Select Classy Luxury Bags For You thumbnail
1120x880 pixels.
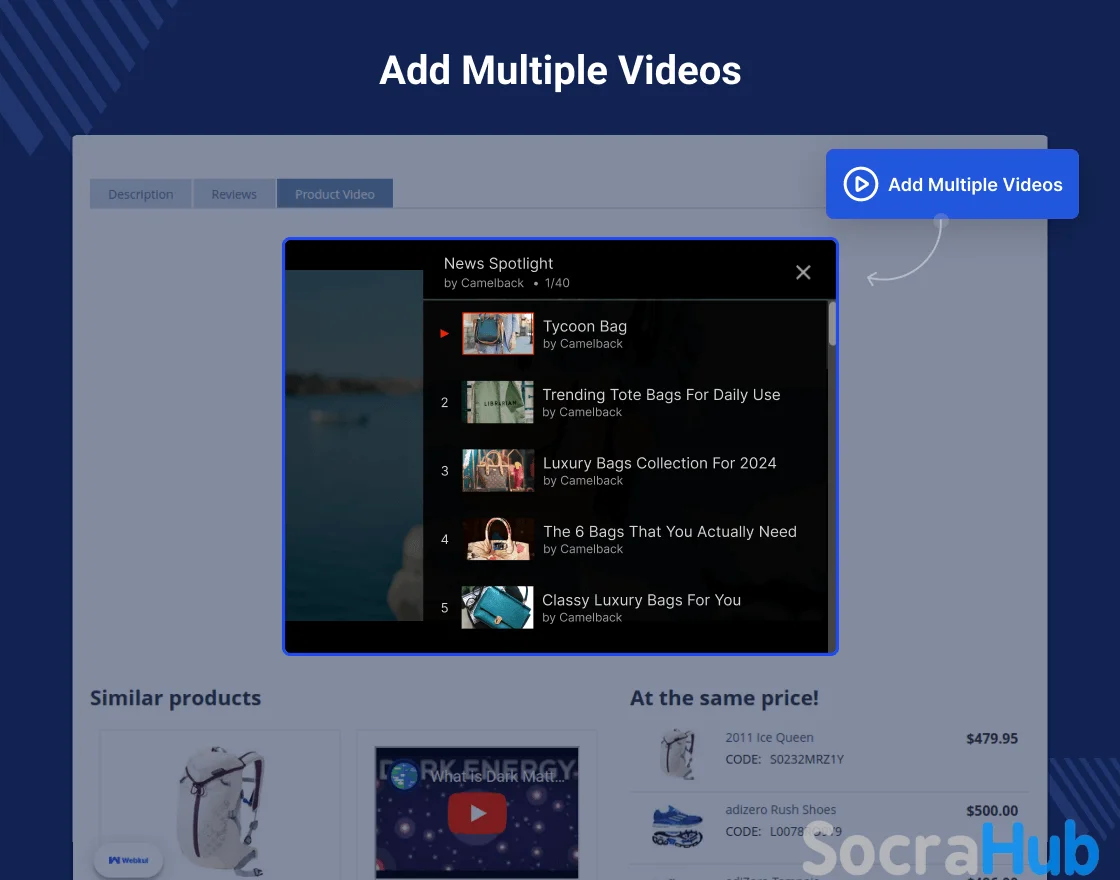pyautogui.click(x=497, y=607)
